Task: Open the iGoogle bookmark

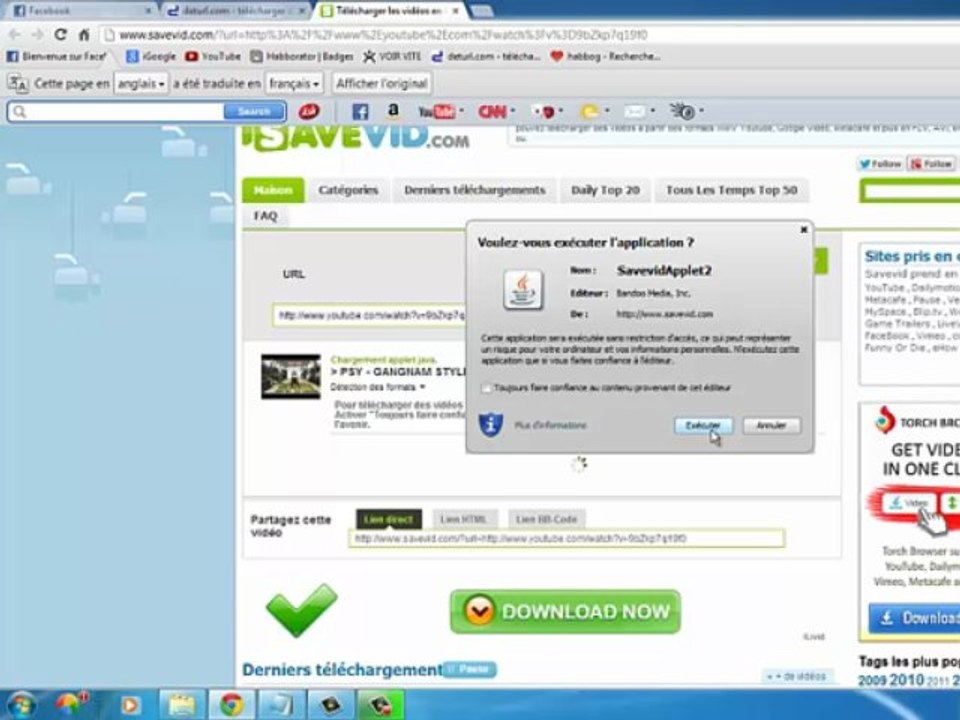Action: (x=151, y=56)
